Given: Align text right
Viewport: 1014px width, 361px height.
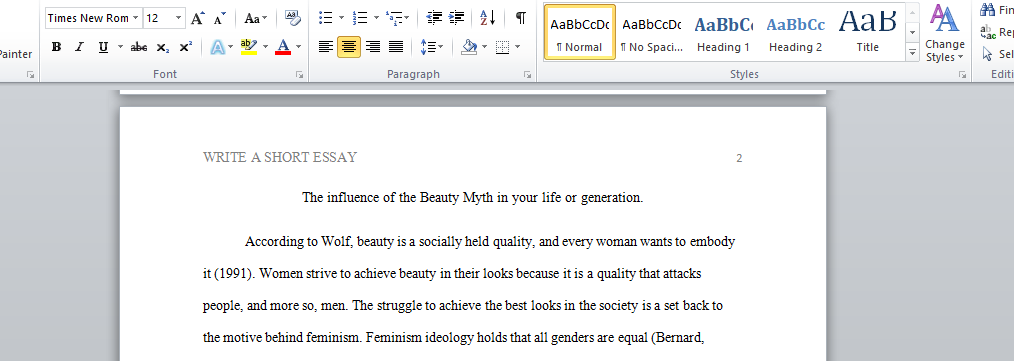Looking at the screenshot, I should coord(372,47).
